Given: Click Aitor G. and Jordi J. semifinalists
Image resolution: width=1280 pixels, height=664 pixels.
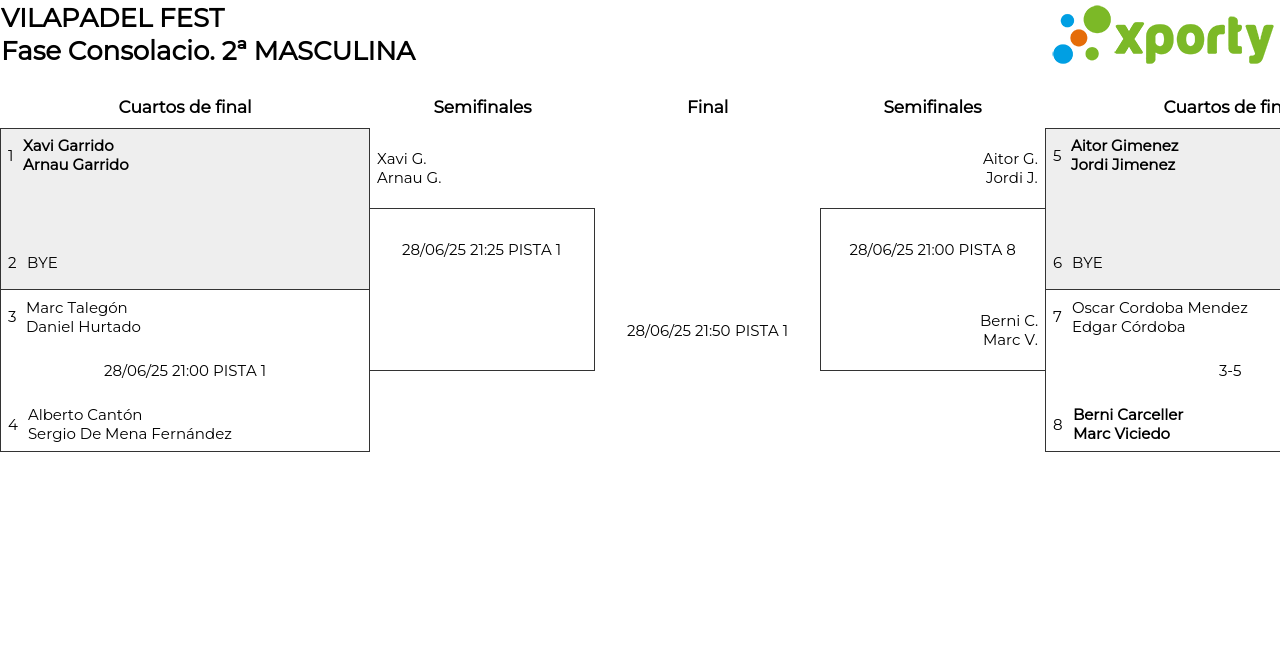Looking at the screenshot, I should (x=1010, y=168).
